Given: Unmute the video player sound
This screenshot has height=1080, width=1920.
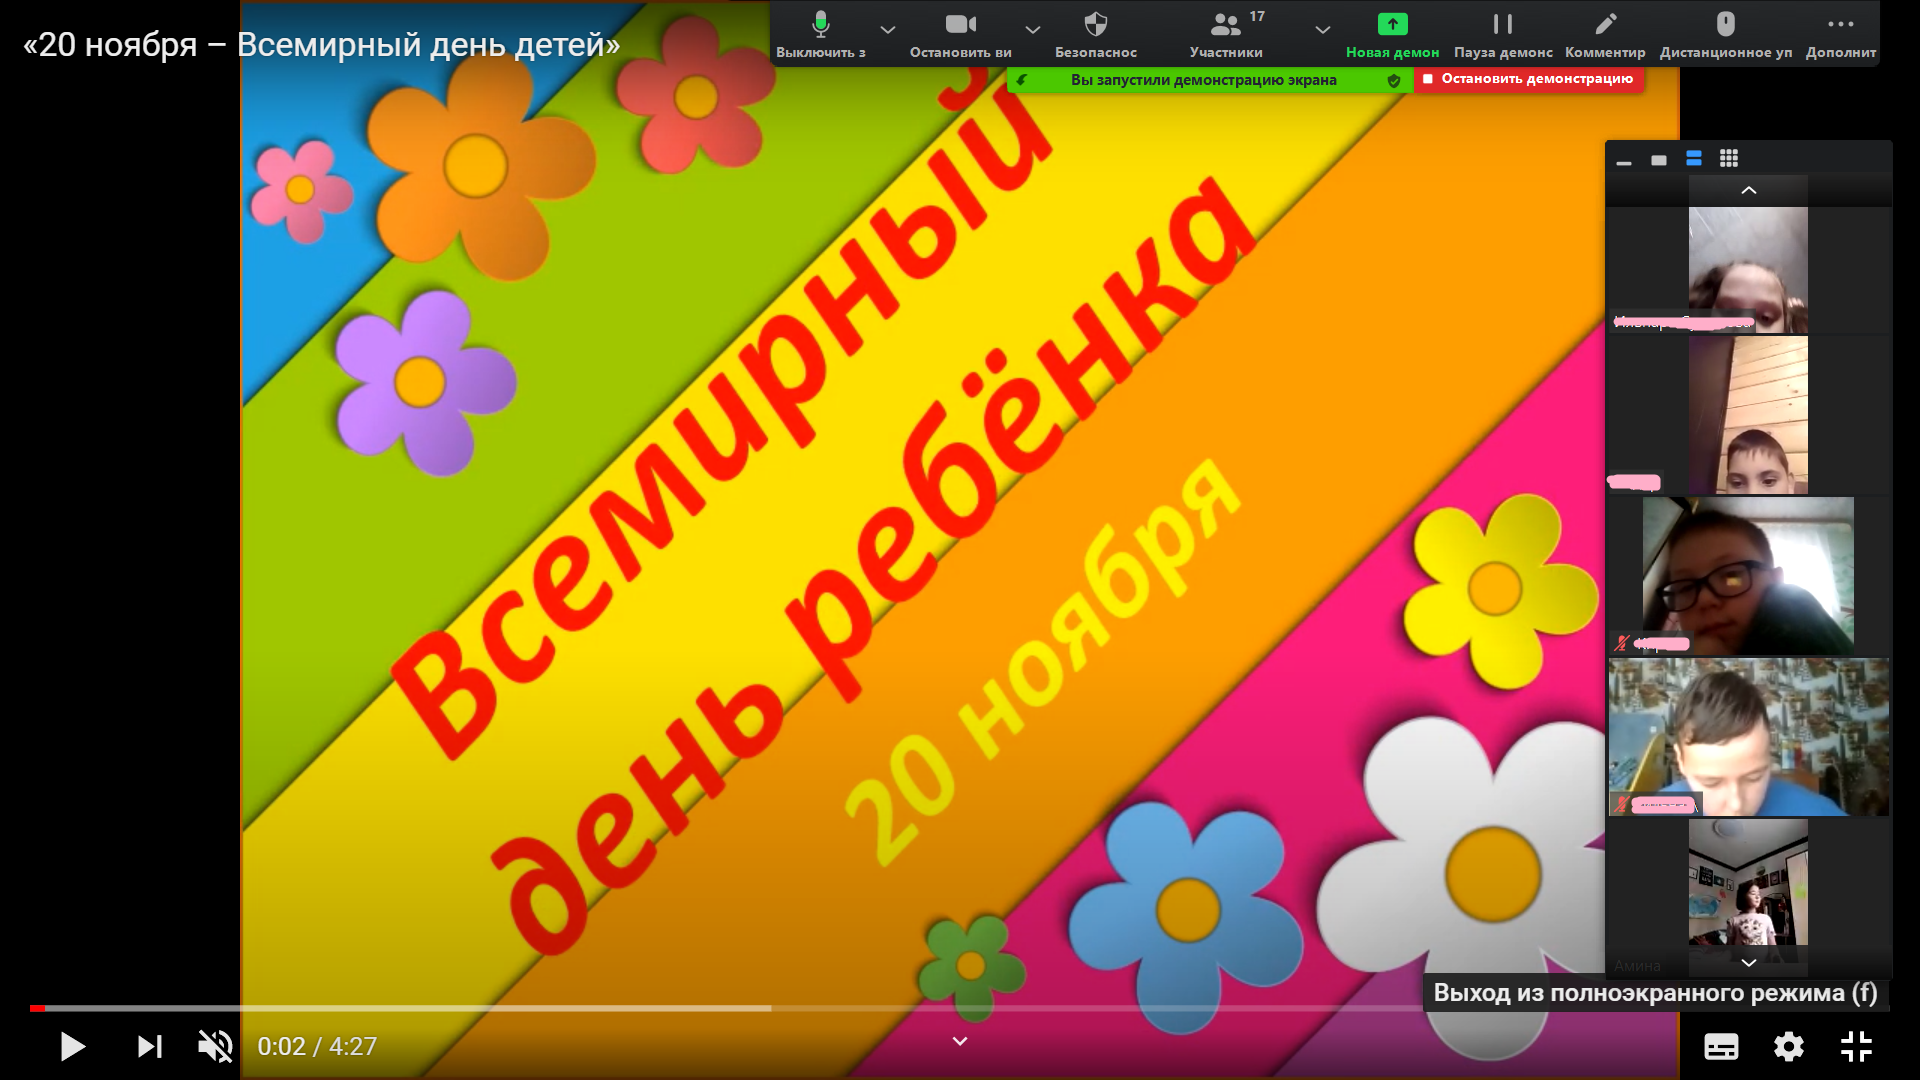Looking at the screenshot, I should [215, 1047].
